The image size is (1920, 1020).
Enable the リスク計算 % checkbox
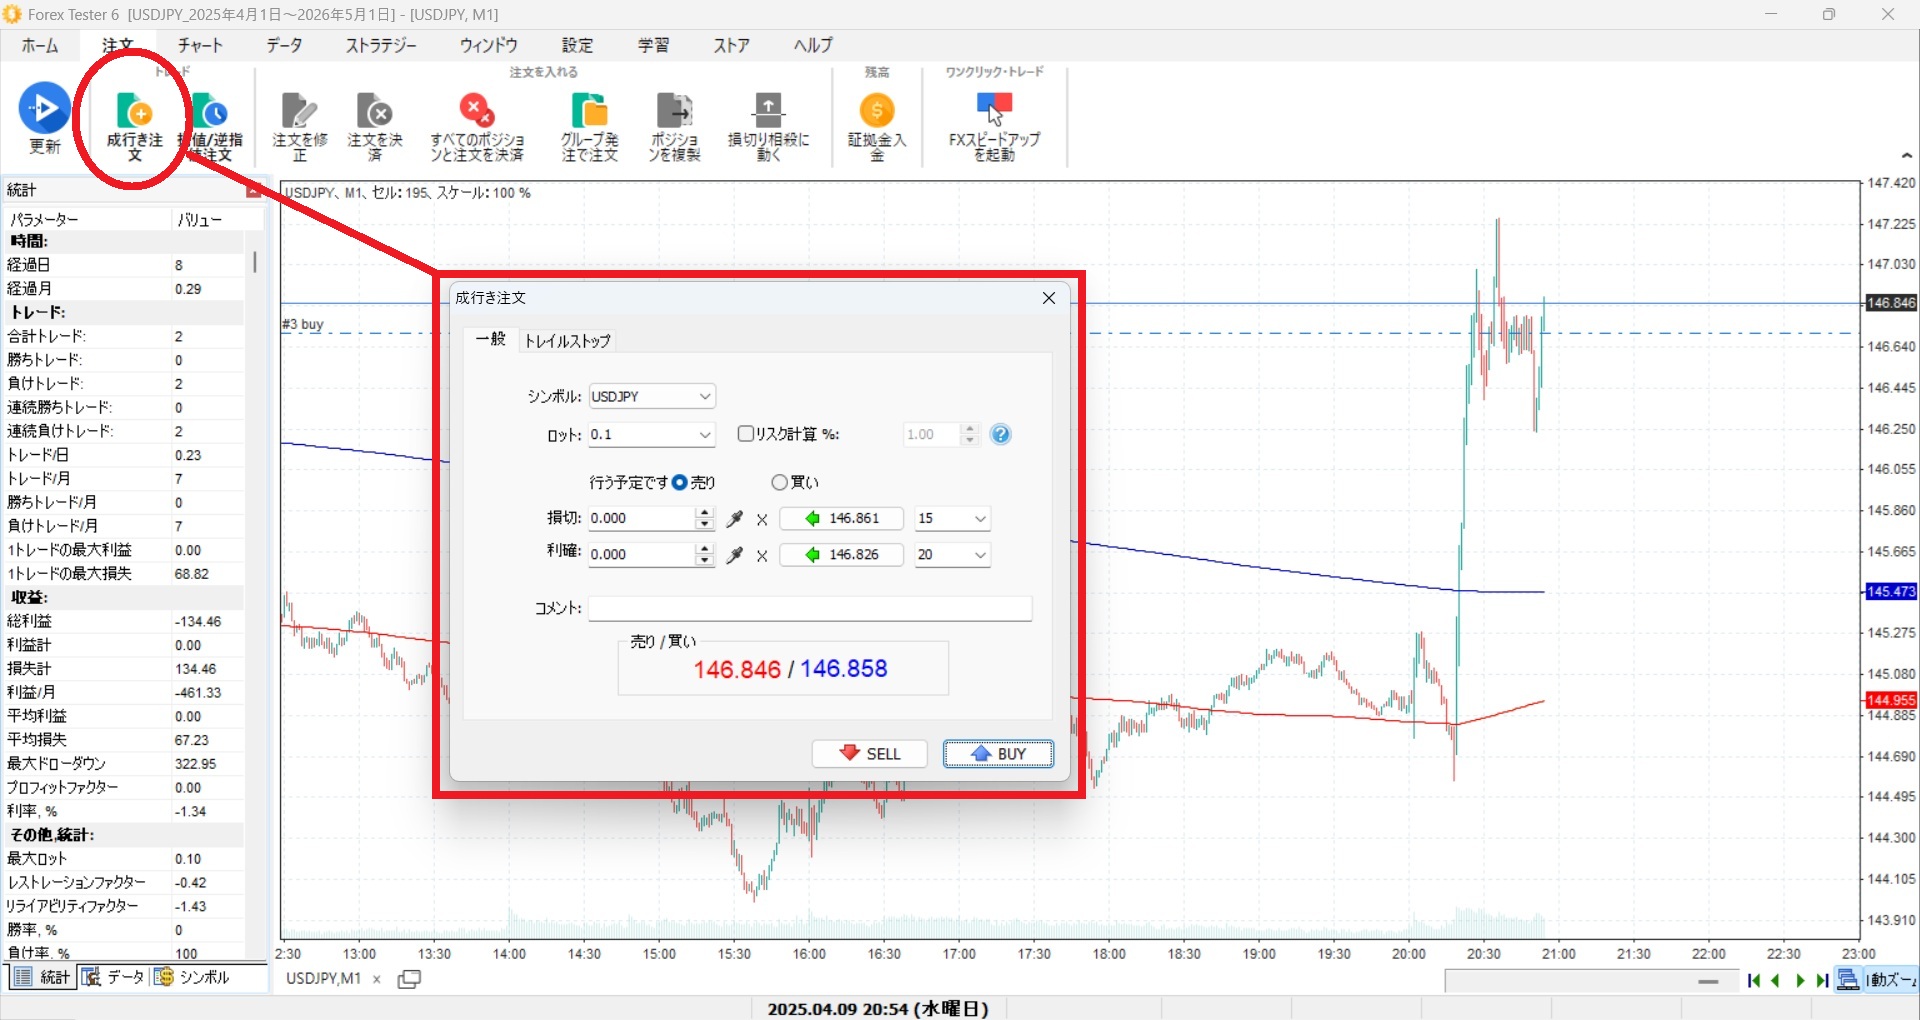tap(745, 433)
